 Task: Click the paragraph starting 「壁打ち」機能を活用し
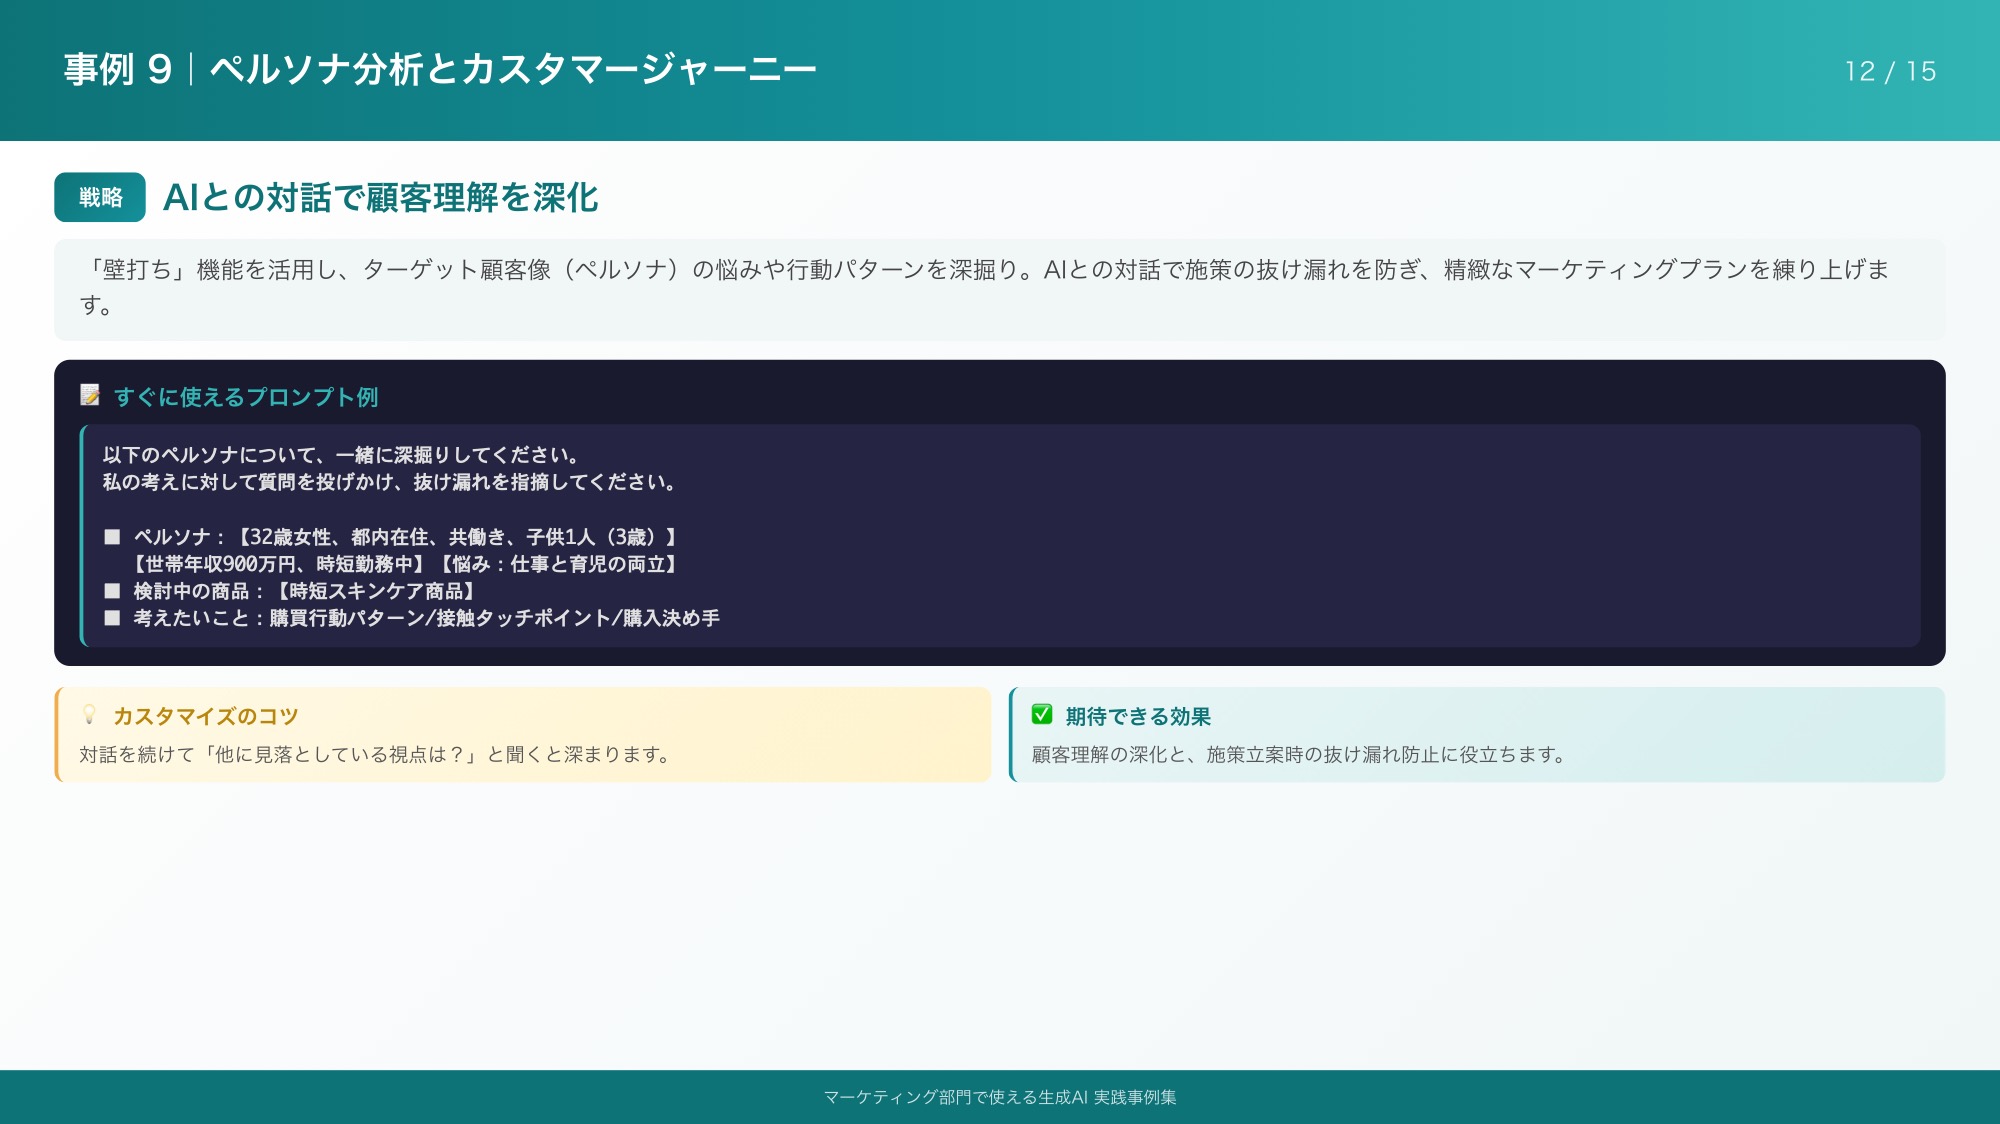pos(985,287)
